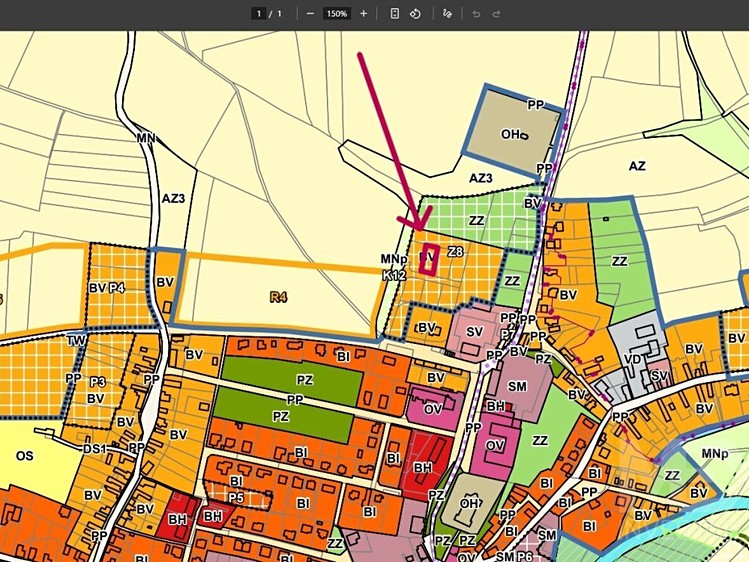Viewport: 749px width, 562px height.
Task: Click the P5 label on the map
Action: pyautogui.click(x=236, y=498)
